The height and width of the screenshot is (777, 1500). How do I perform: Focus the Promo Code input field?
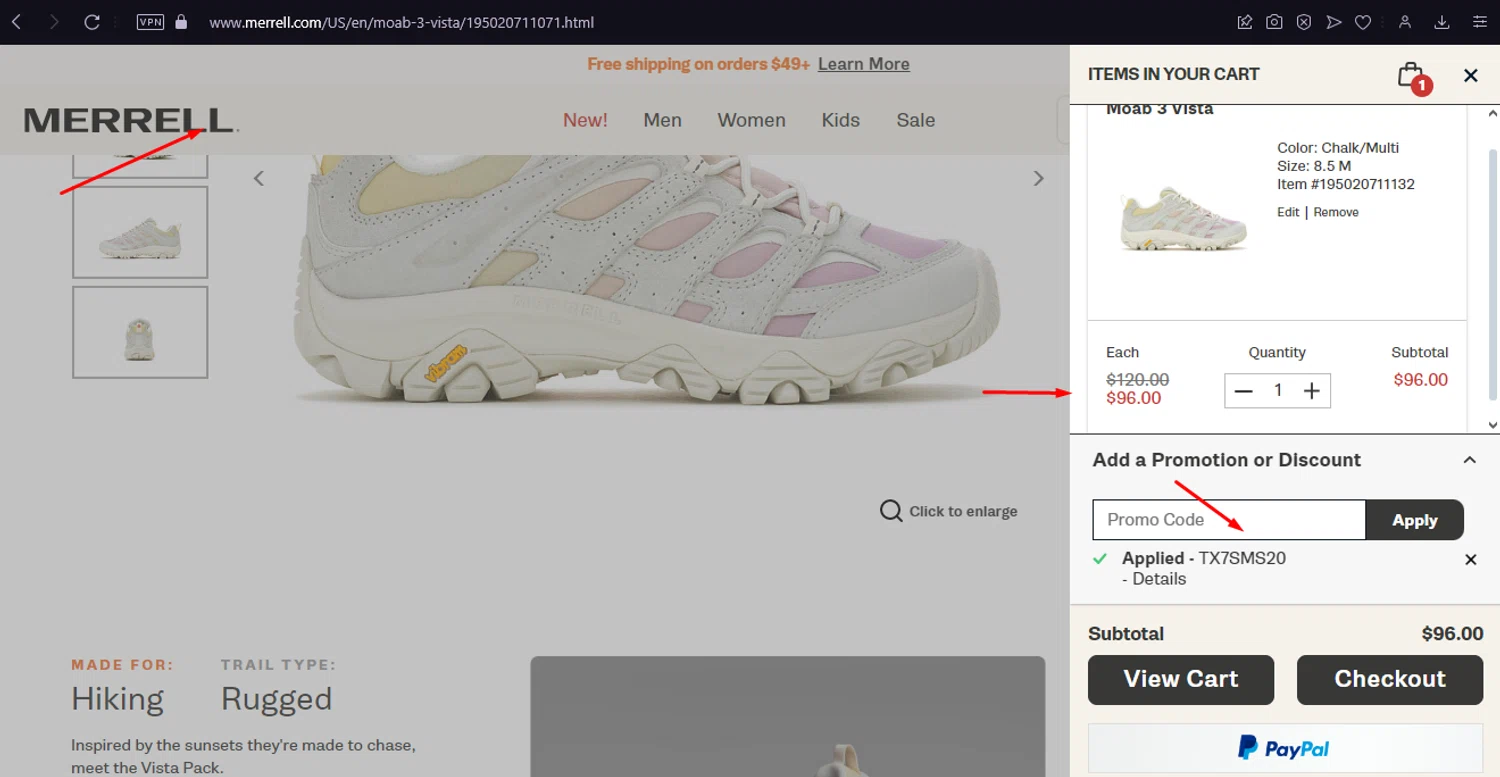[1229, 520]
